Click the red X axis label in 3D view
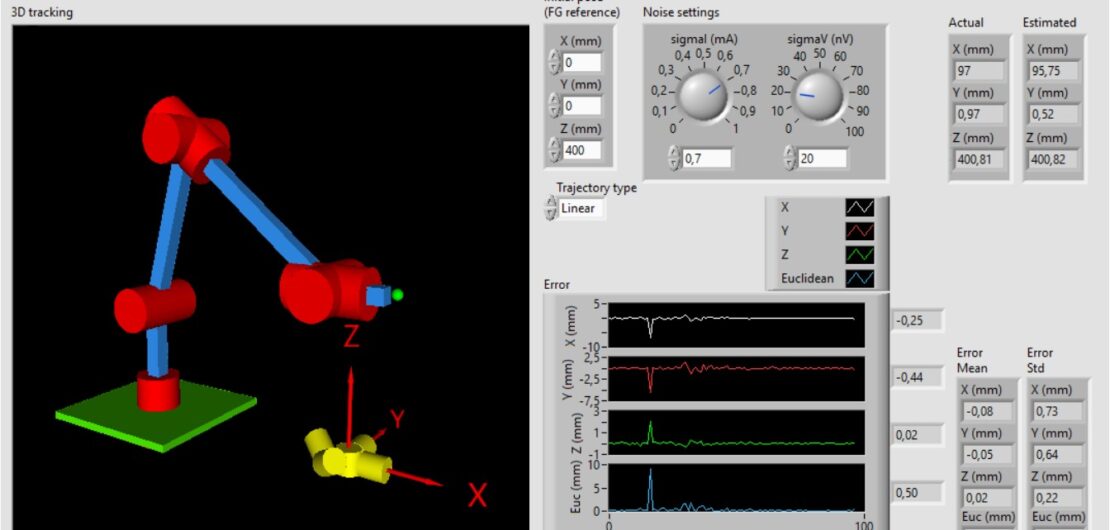The image size is (1110, 530). click(478, 495)
